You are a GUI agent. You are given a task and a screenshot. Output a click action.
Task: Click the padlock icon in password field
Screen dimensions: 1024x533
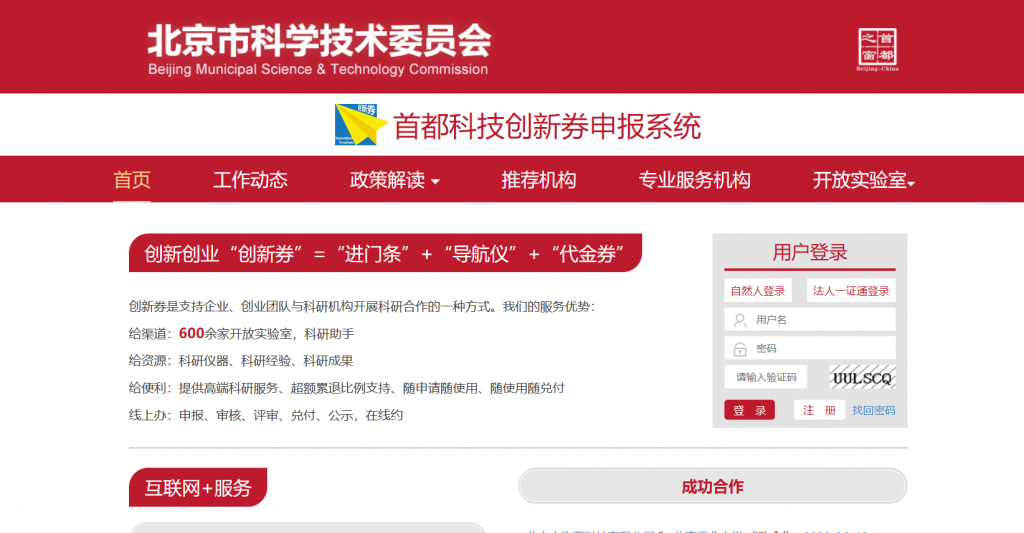tap(740, 349)
